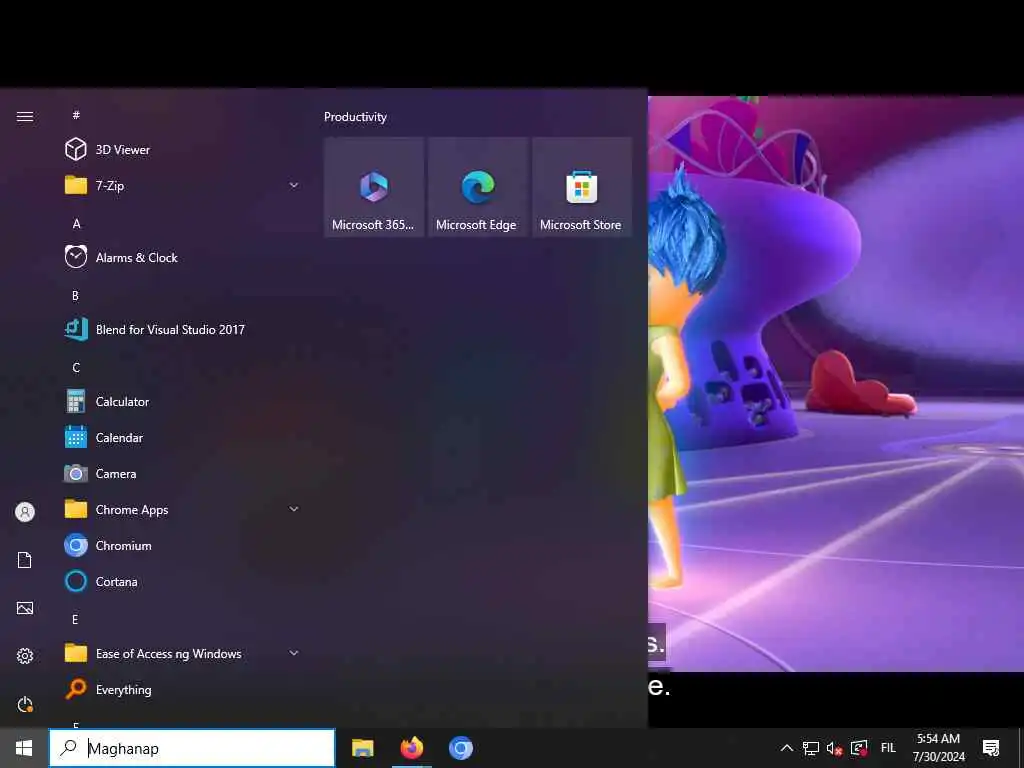Expand the Chrome Apps chevron

[294, 509]
